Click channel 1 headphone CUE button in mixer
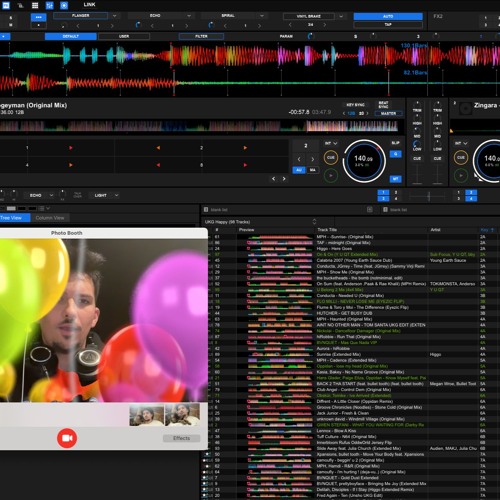500x500 pixels. pyautogui.click(x=417, y=158)
